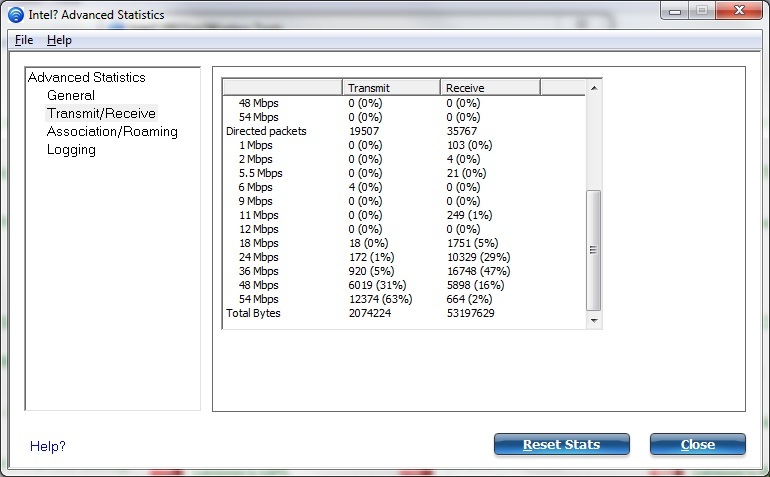The height and width of the screenshot is (477, 770).
Task: Click the Reset Stats button
Action: (562, 445)
